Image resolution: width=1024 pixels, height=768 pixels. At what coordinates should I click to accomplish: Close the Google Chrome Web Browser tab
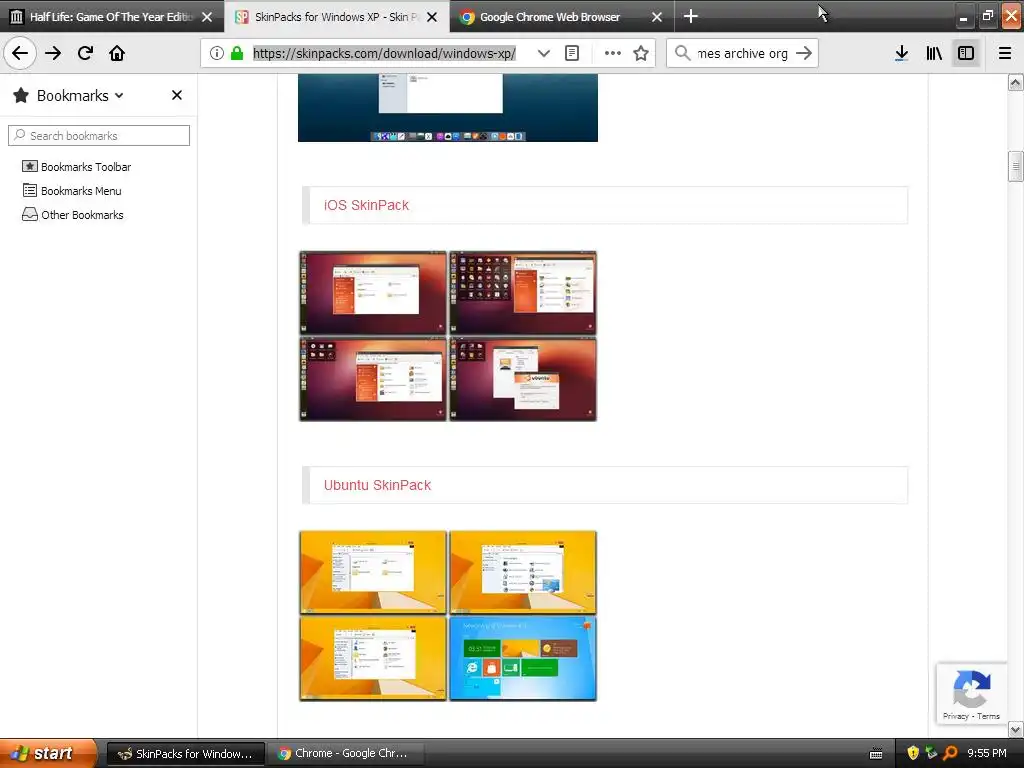[657, 17]
